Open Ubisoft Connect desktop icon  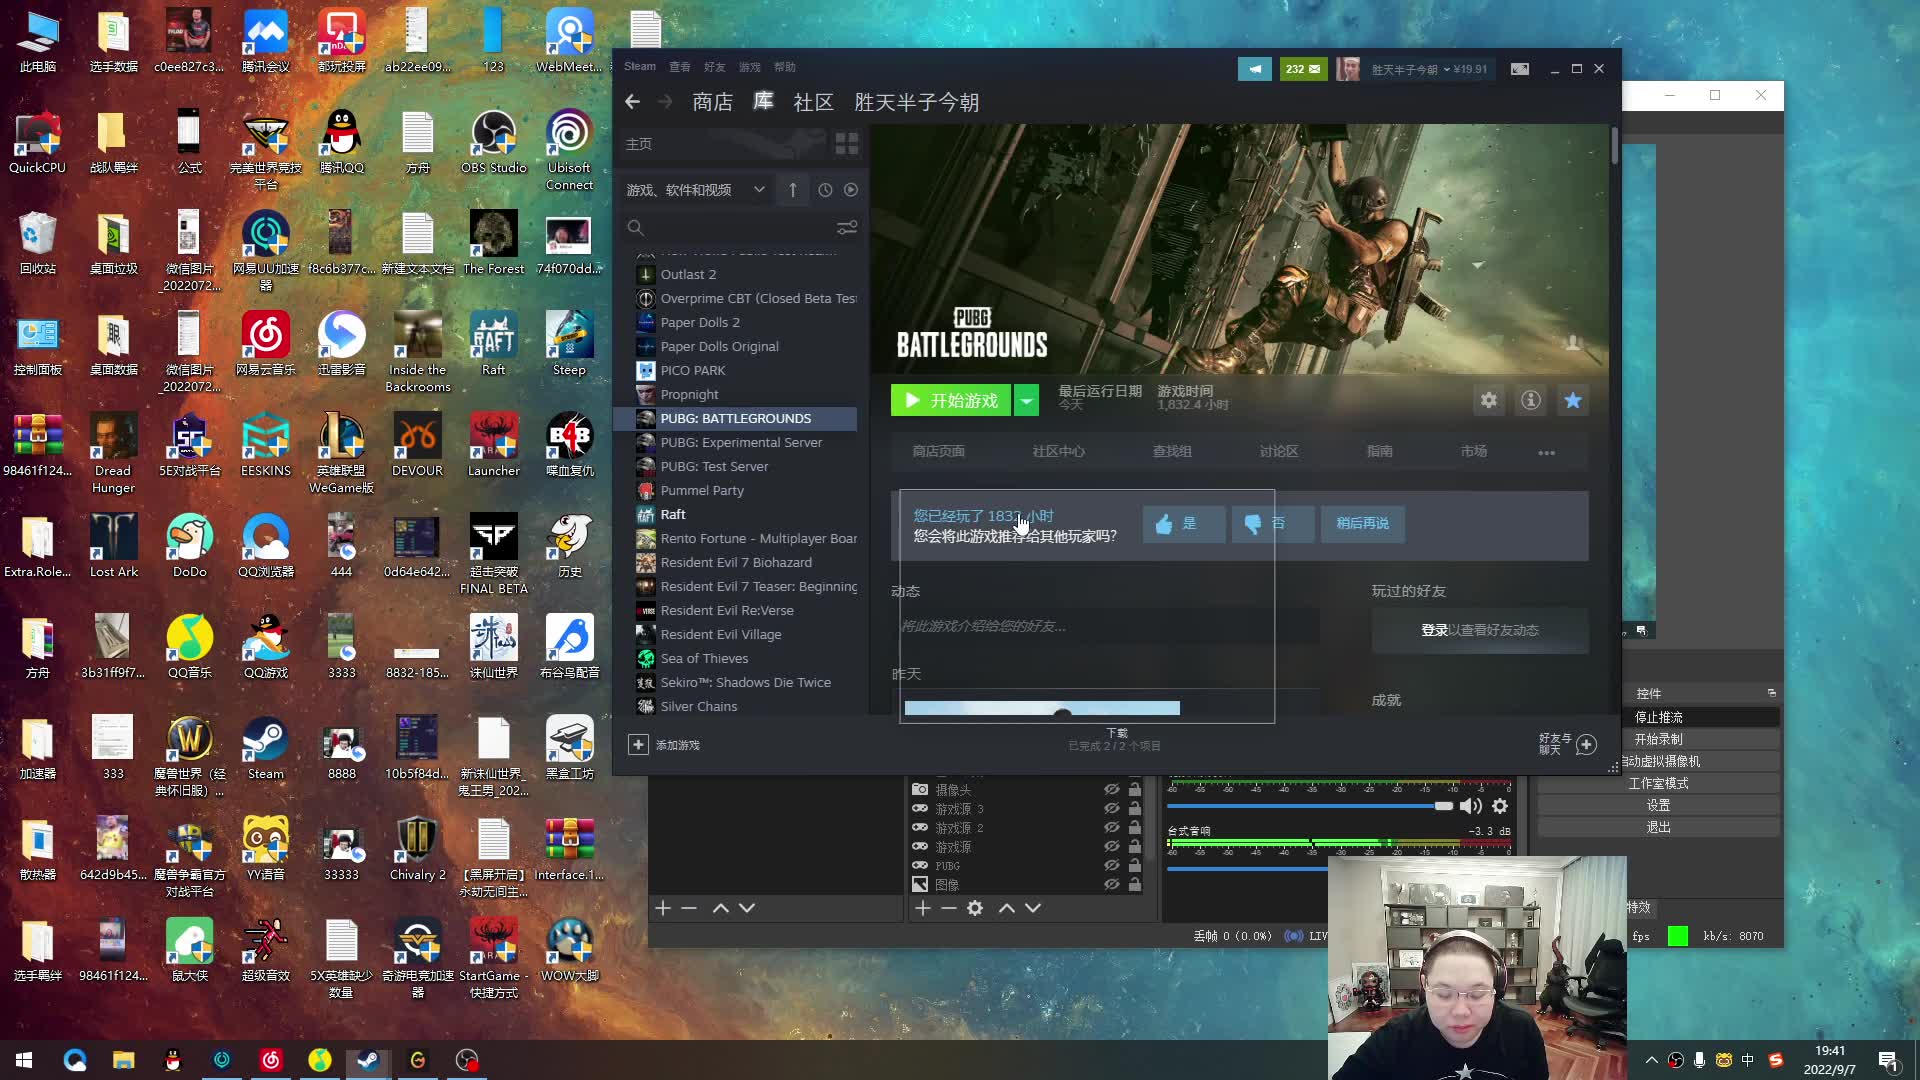pos(569,151)
